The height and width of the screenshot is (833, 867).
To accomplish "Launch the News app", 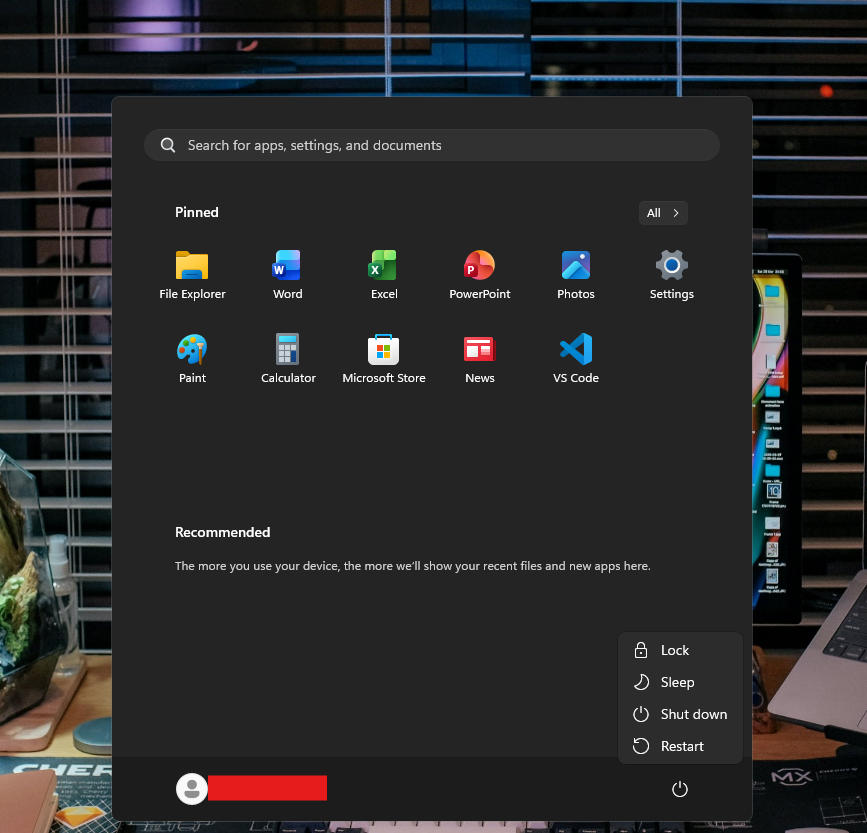I will 479,350.
